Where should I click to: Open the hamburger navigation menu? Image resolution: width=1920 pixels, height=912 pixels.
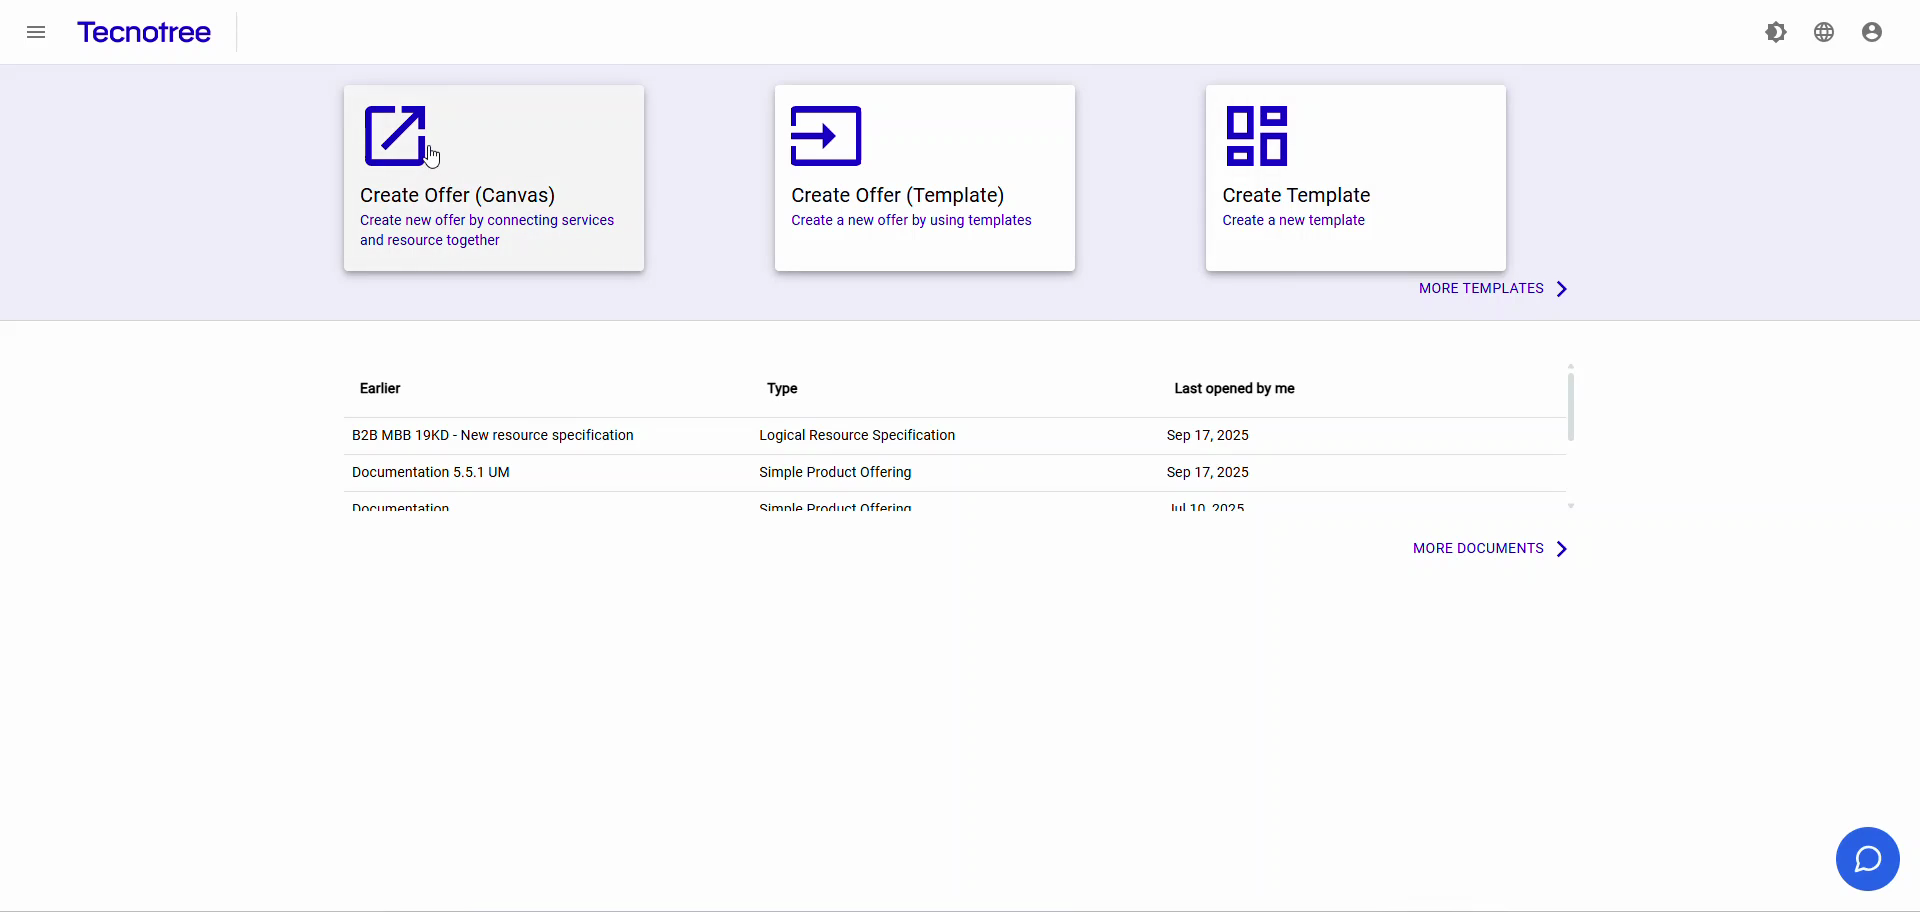click(x=36, y=32)
